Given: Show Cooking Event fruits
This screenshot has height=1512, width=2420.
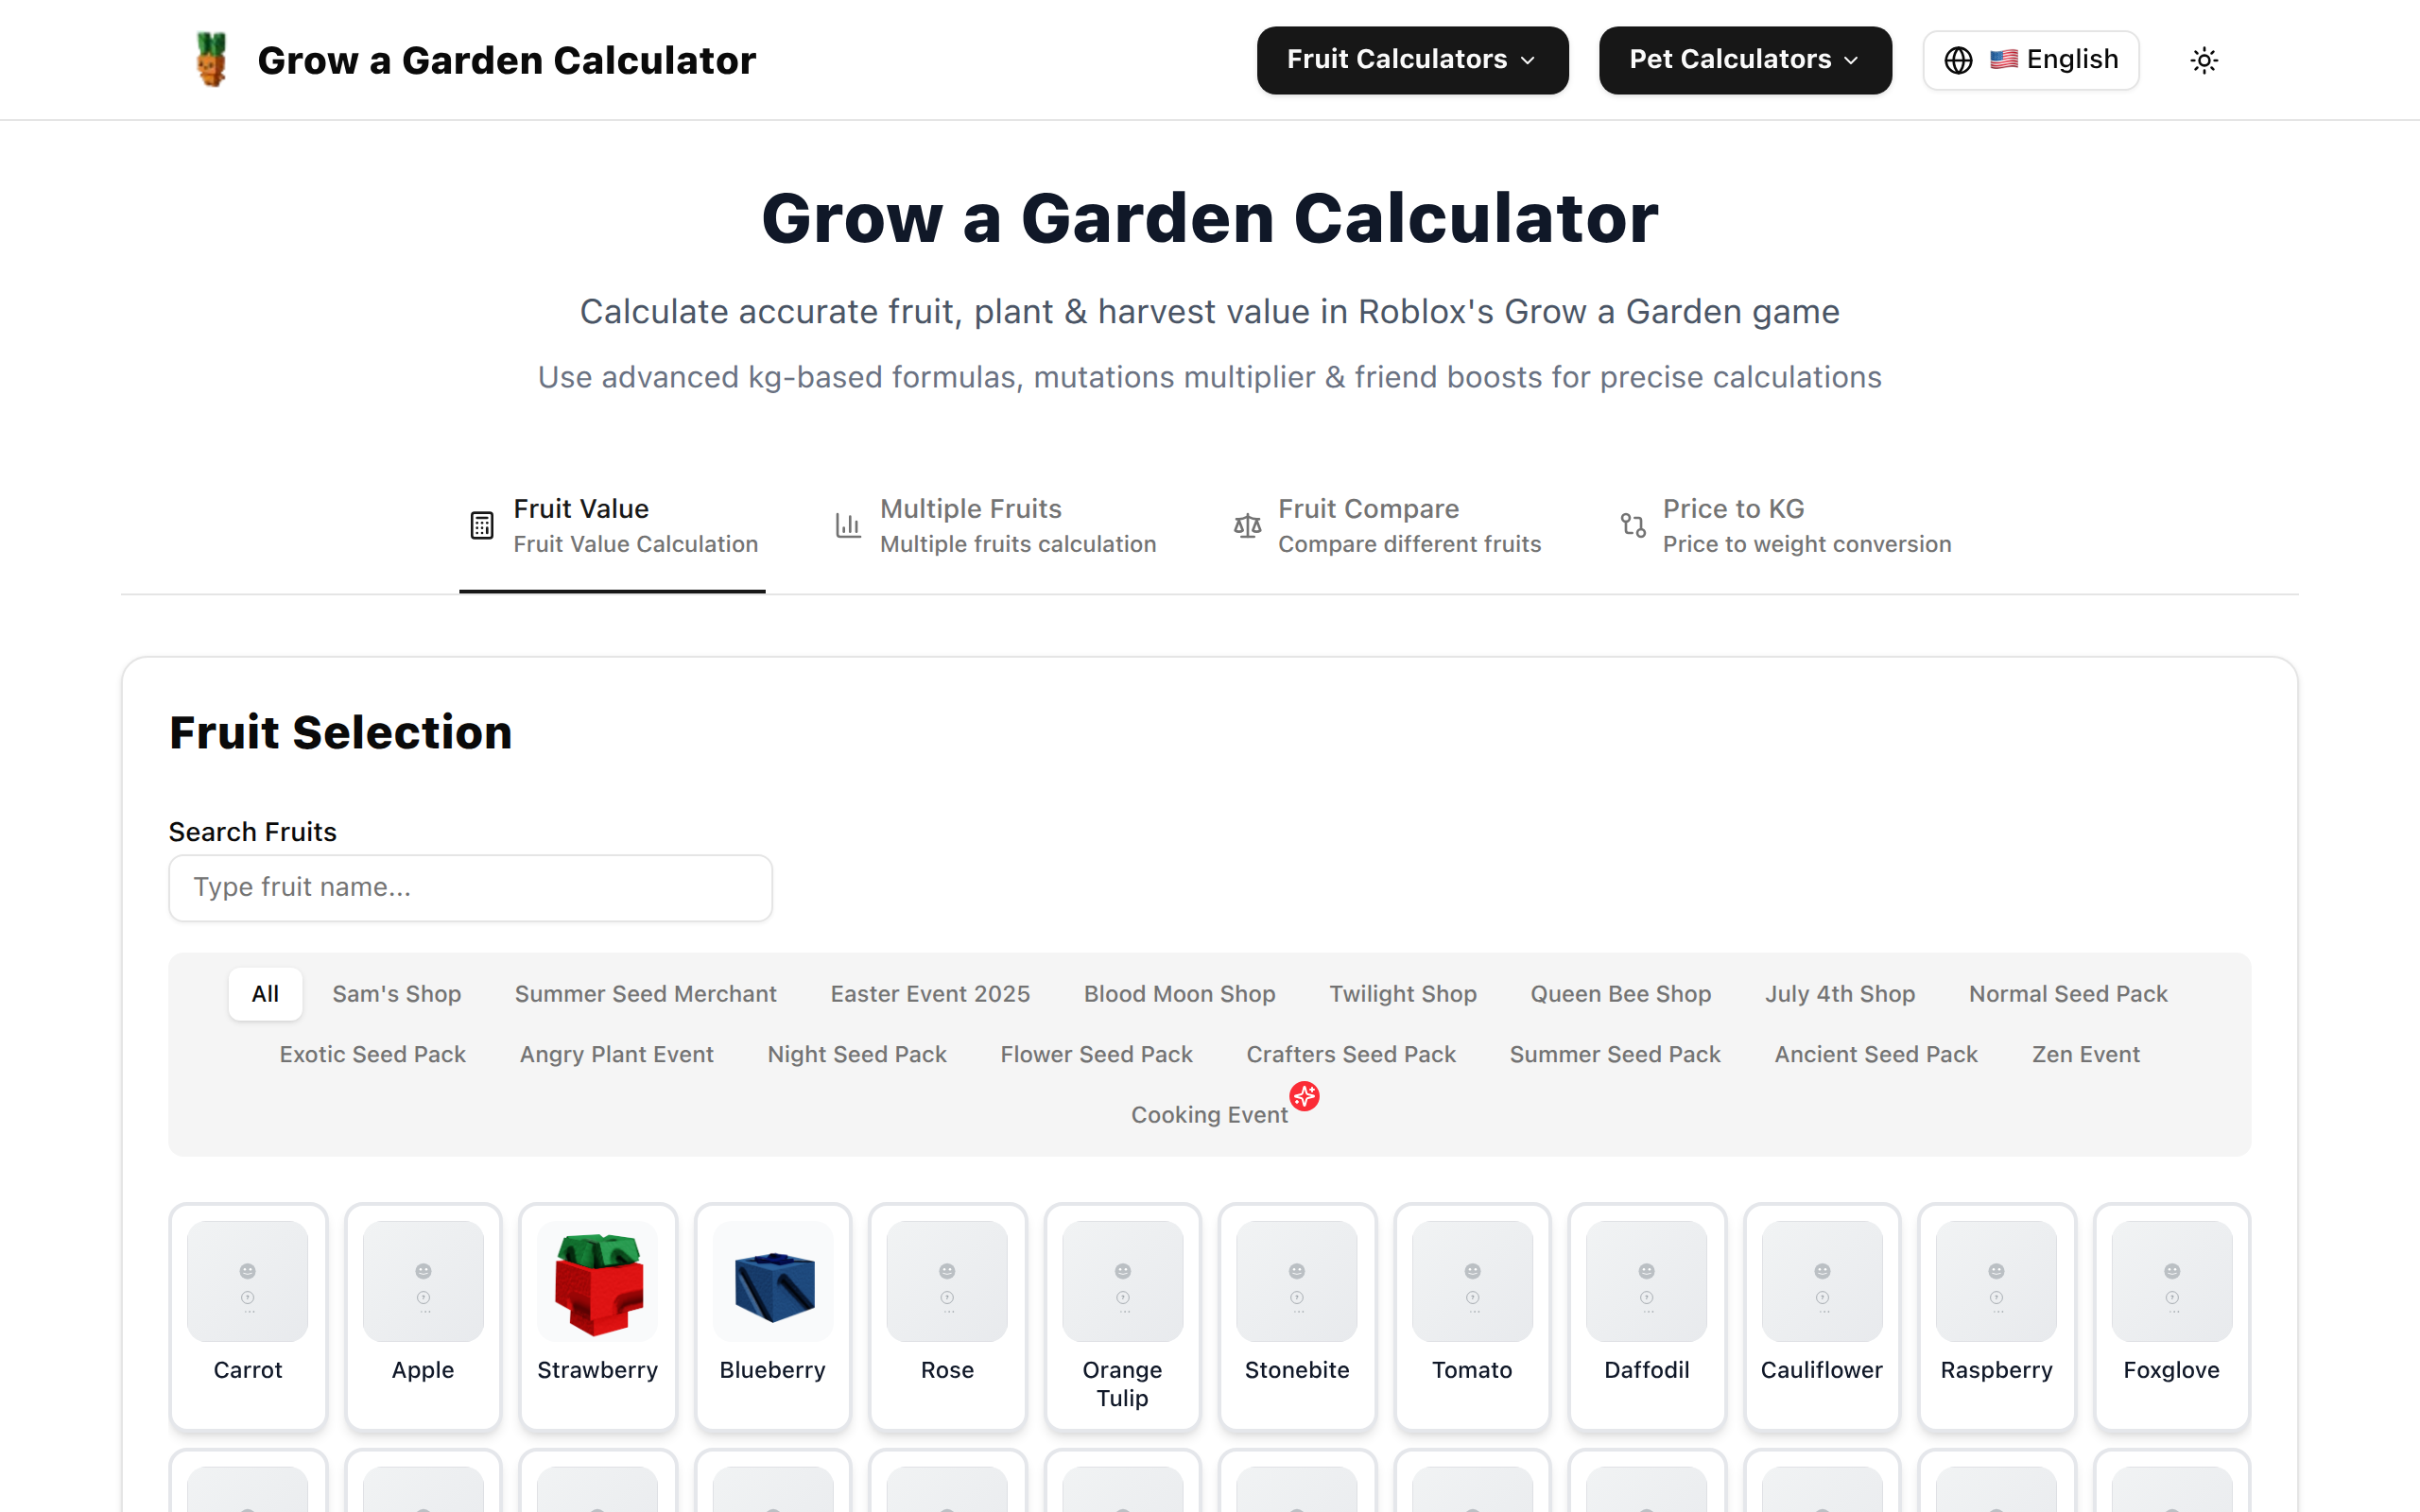Looking at the screenshot, I should click(x=1209, y=1114).
